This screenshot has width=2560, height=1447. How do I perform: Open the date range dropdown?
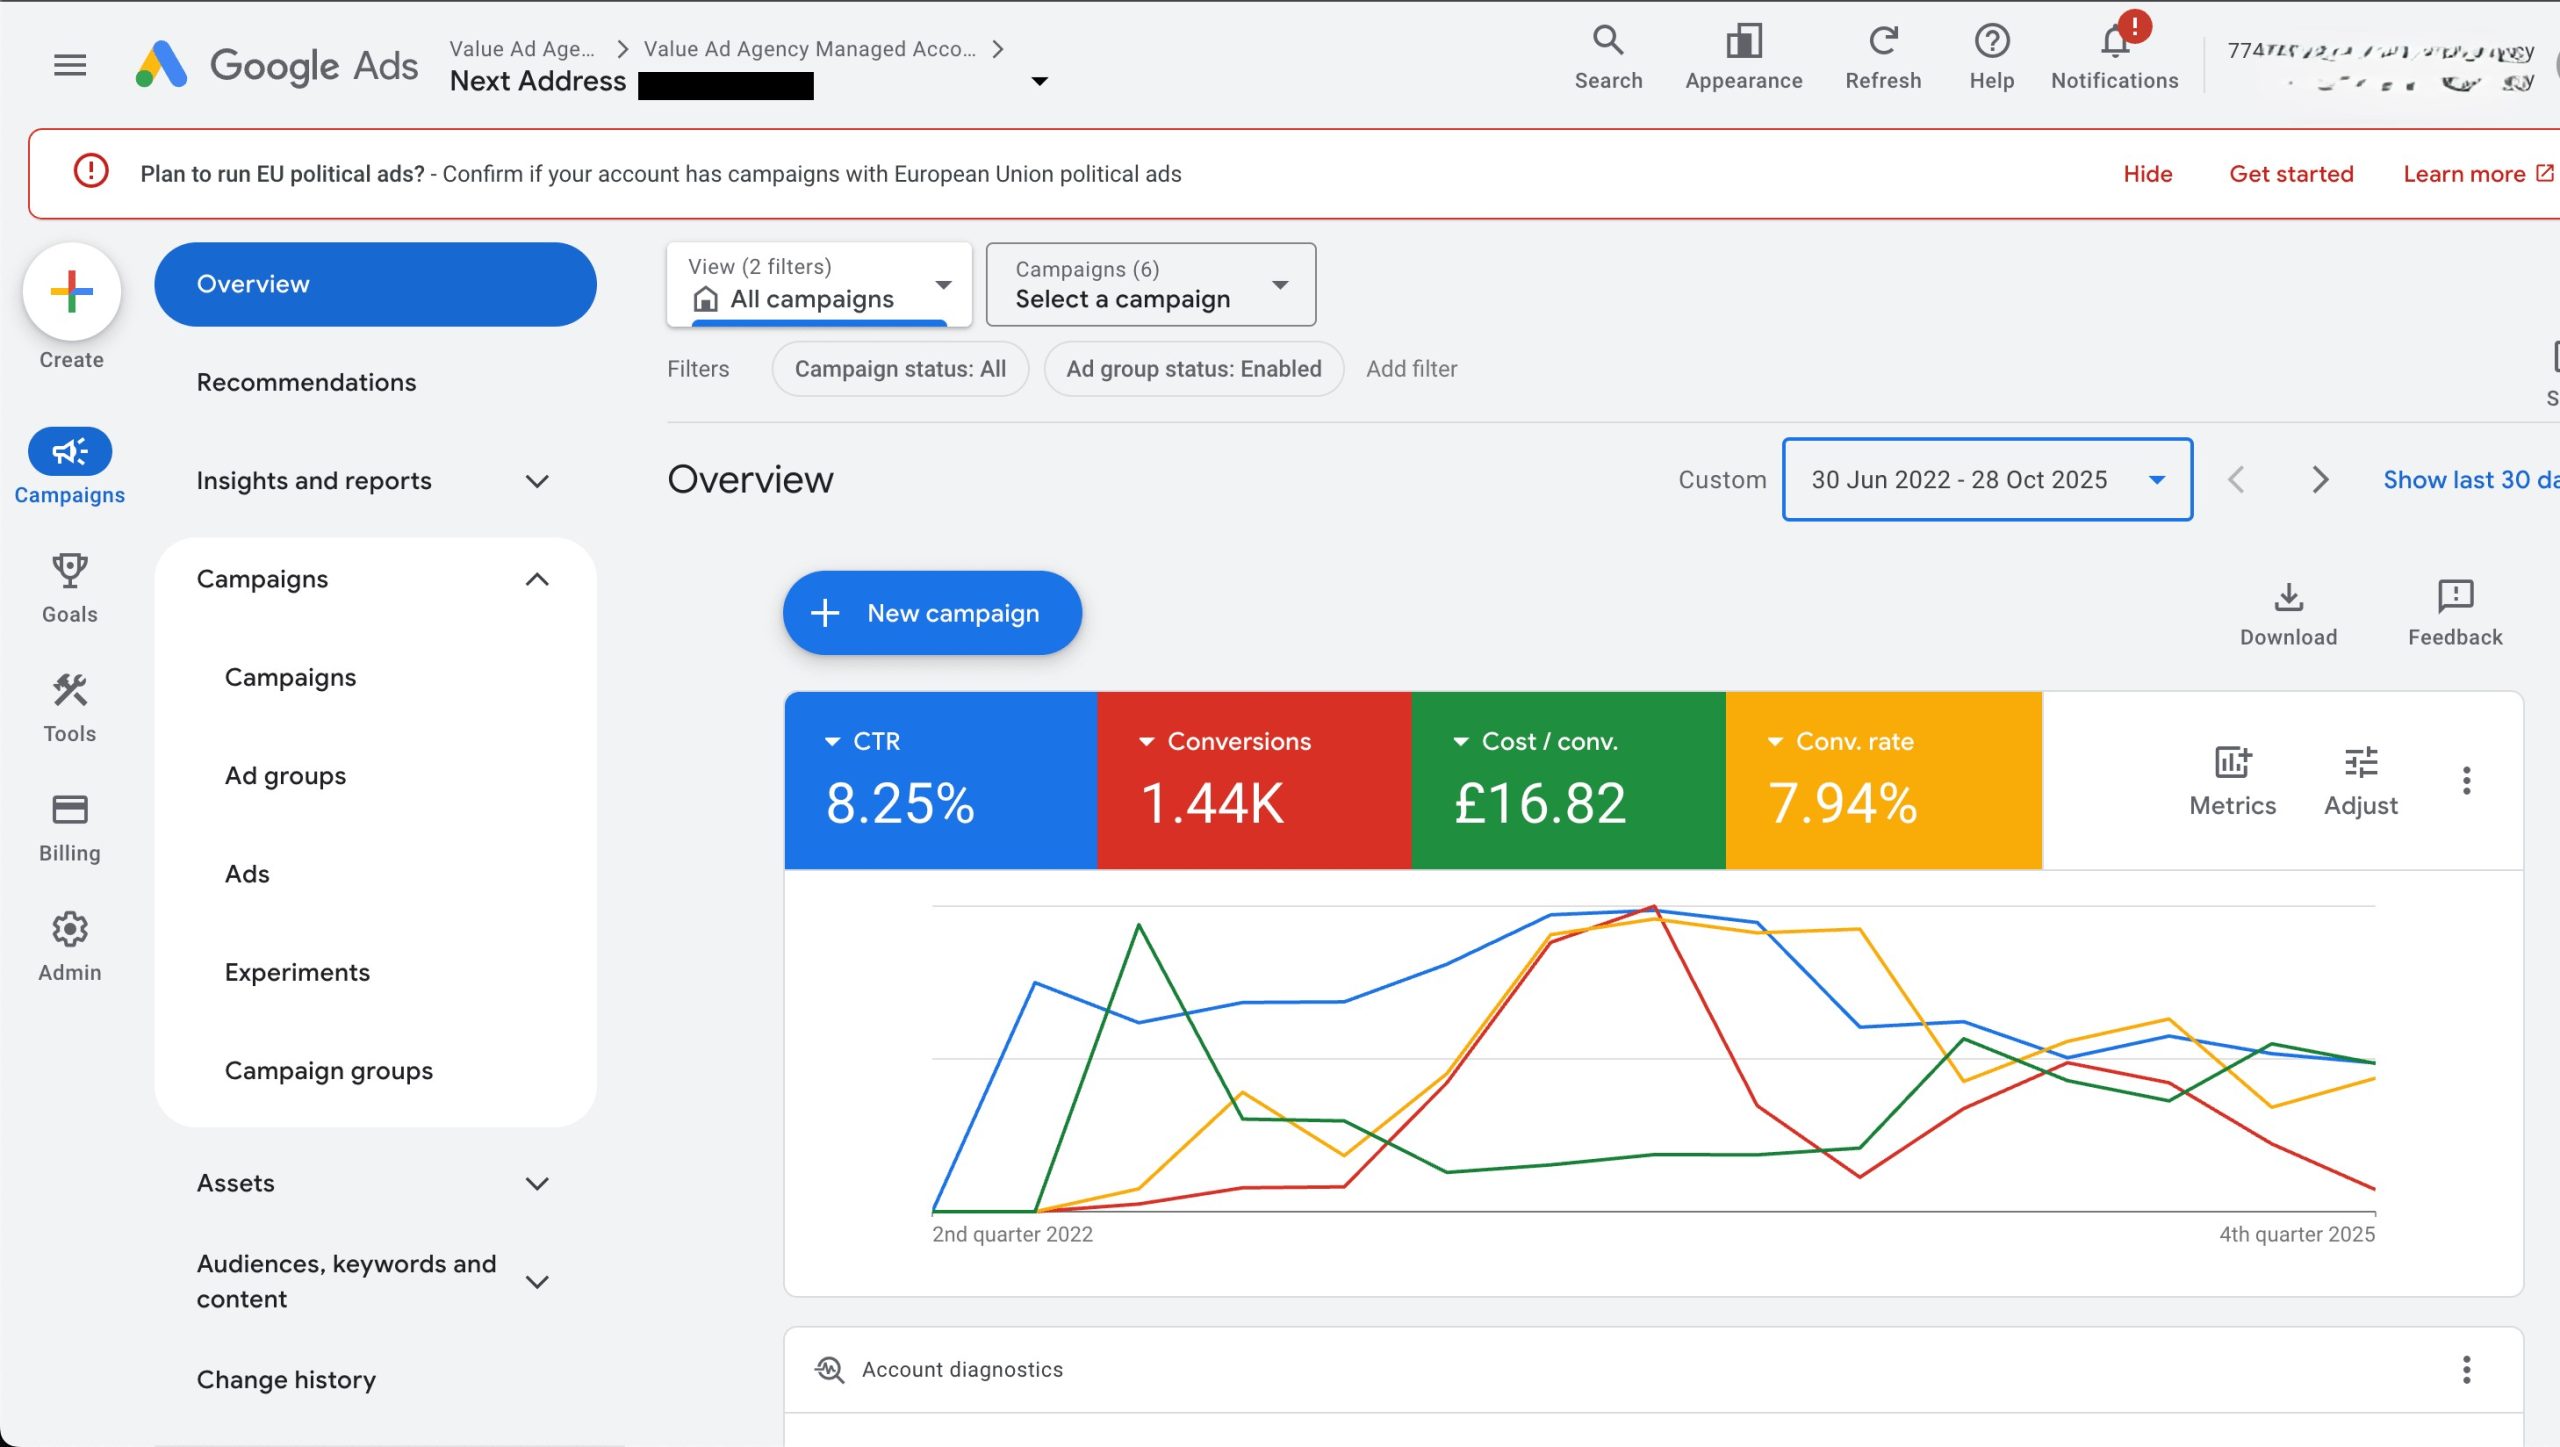click(x=1987, y=480)
